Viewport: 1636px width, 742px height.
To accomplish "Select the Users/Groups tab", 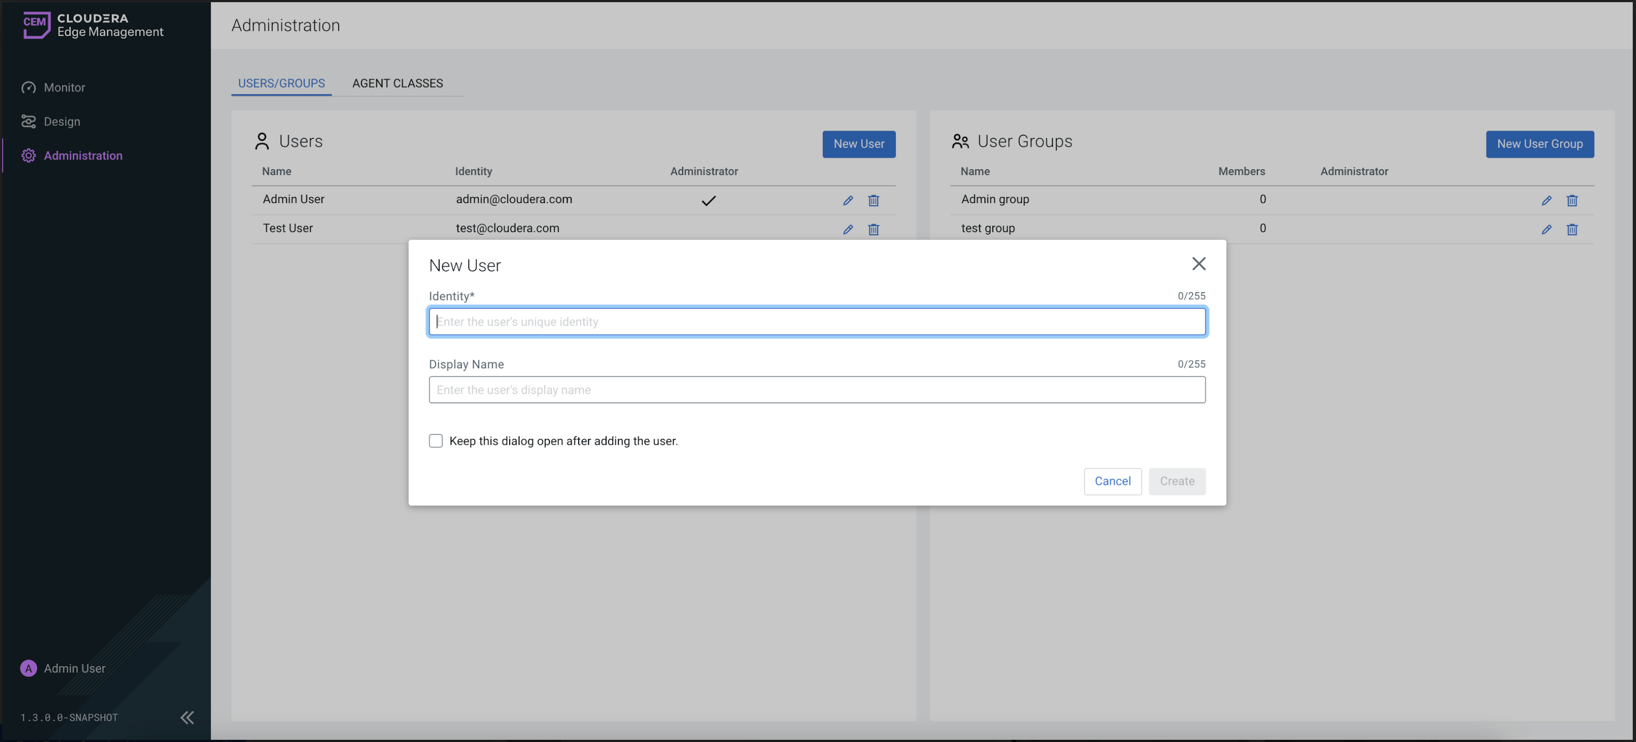I will (x=281, y=83).
